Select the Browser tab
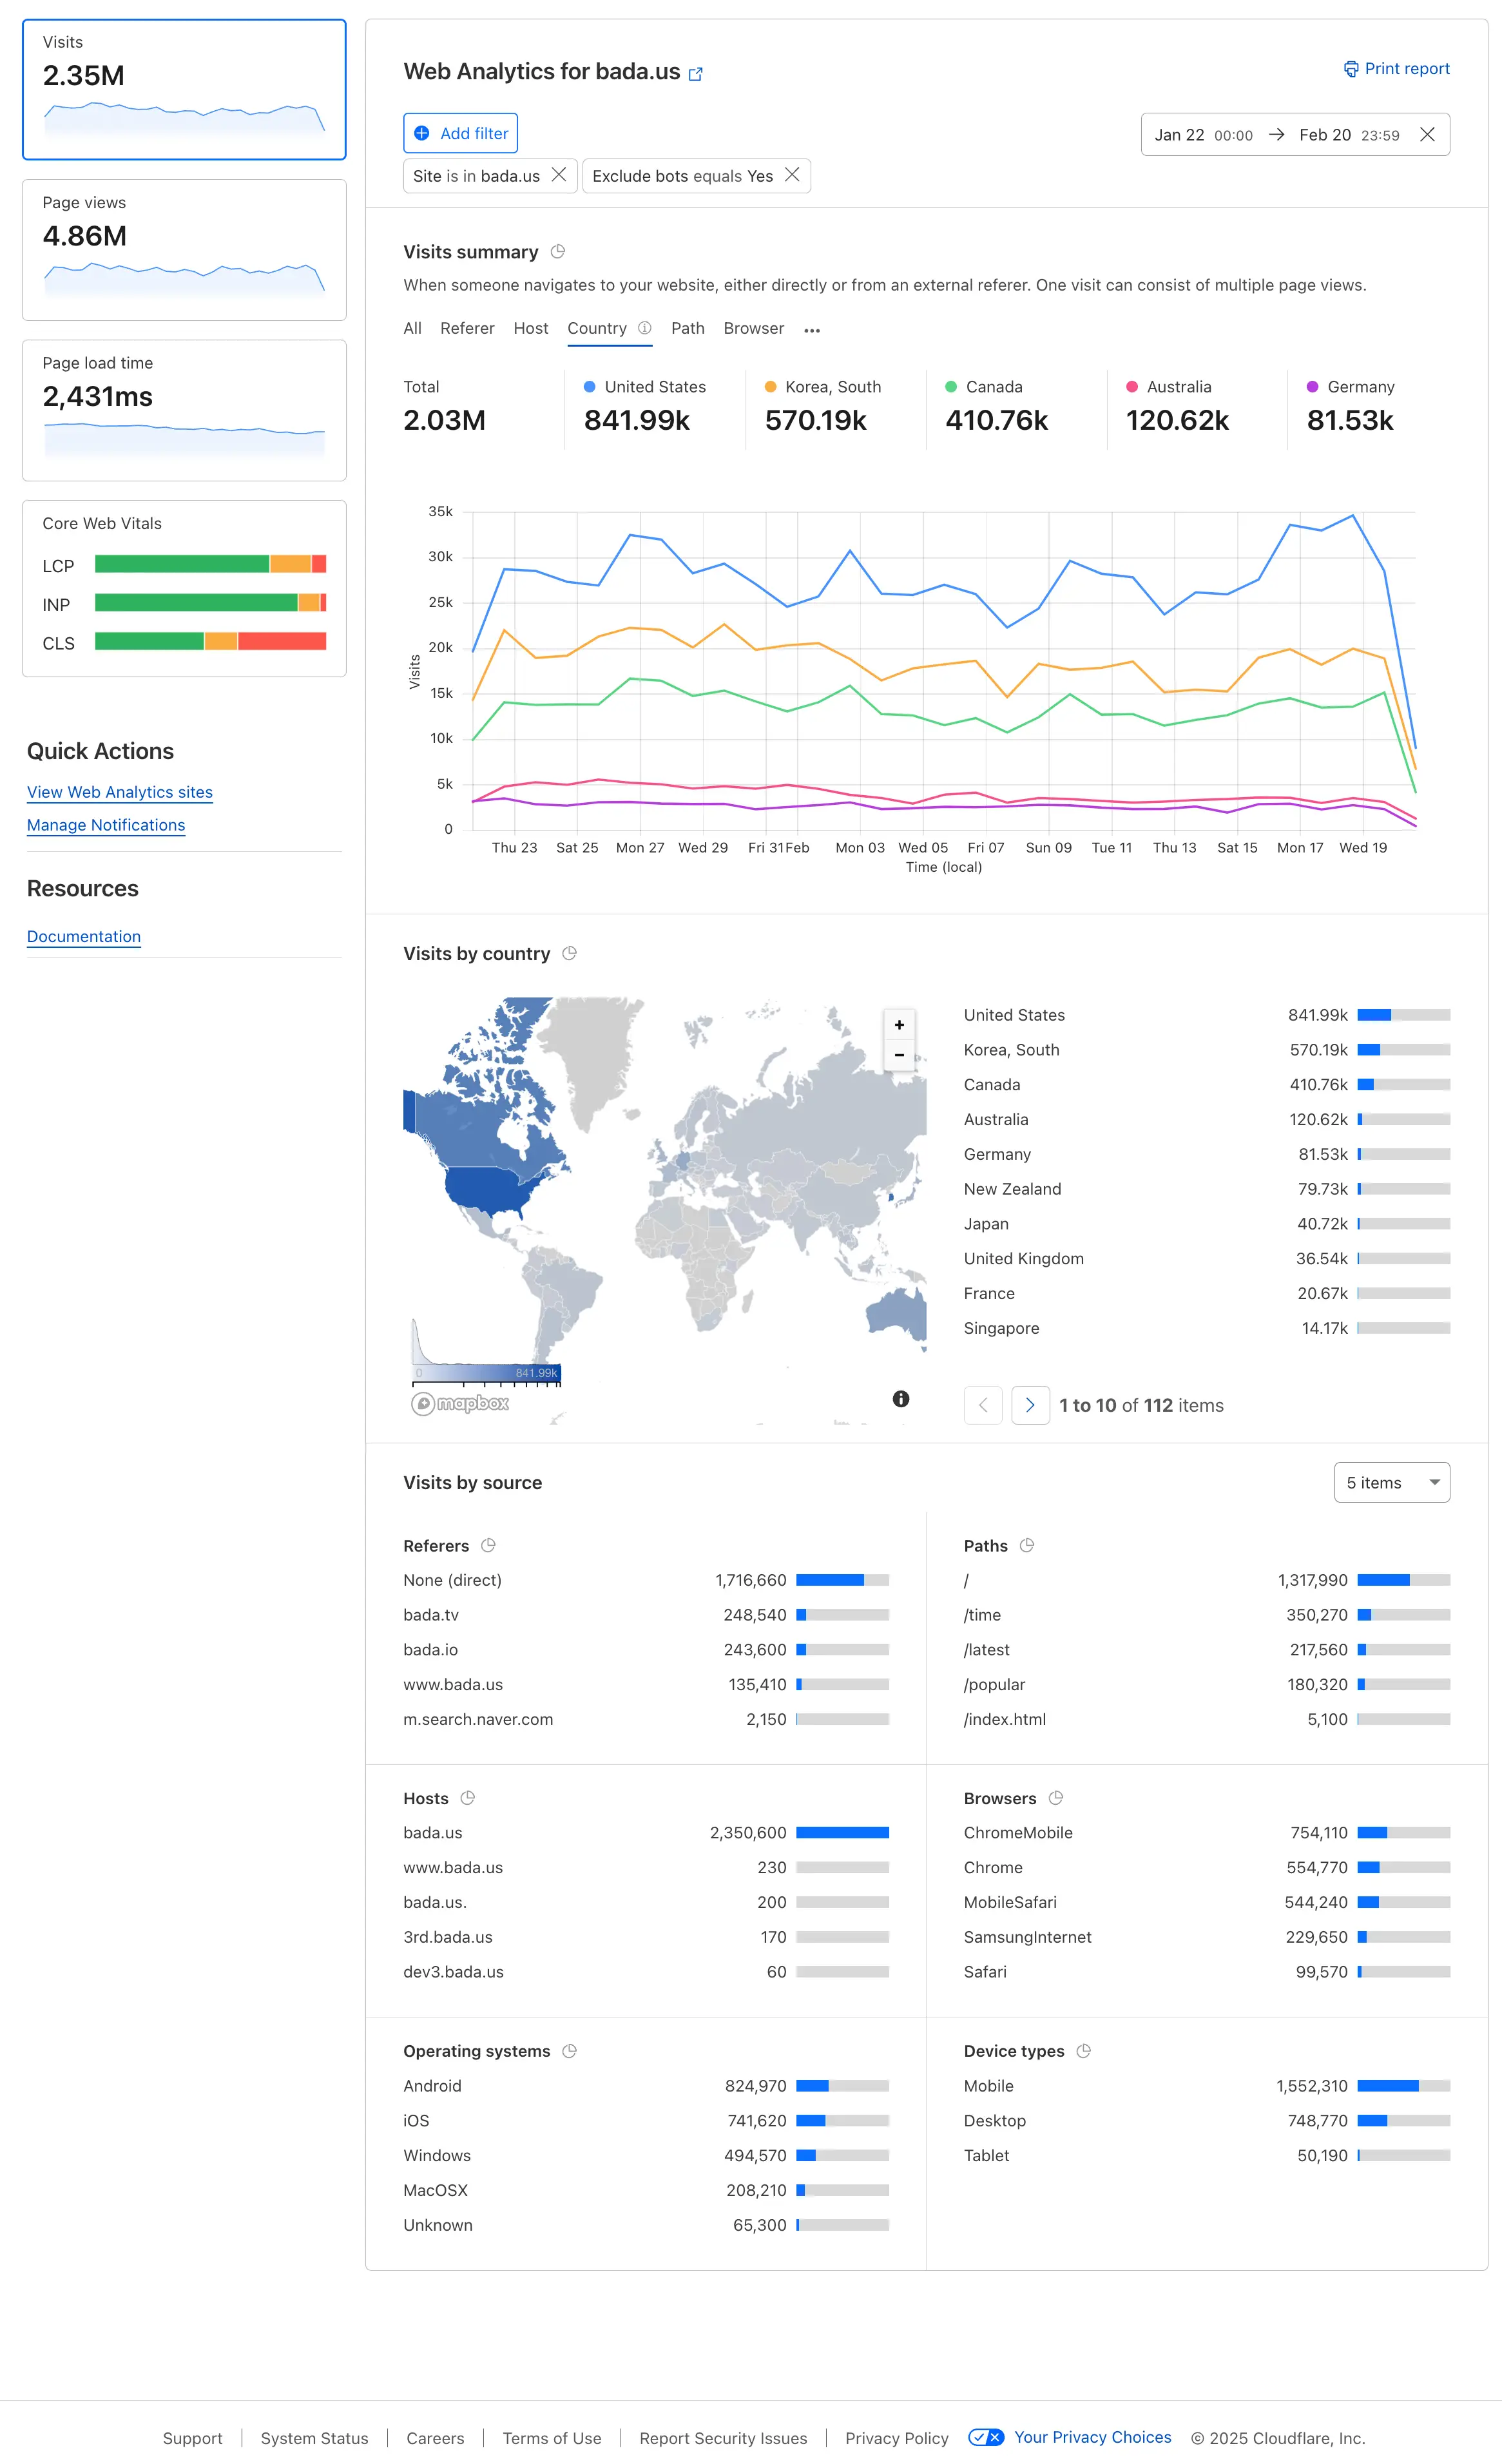Screen dimensions: 1502x2464 tap(753, 329)
